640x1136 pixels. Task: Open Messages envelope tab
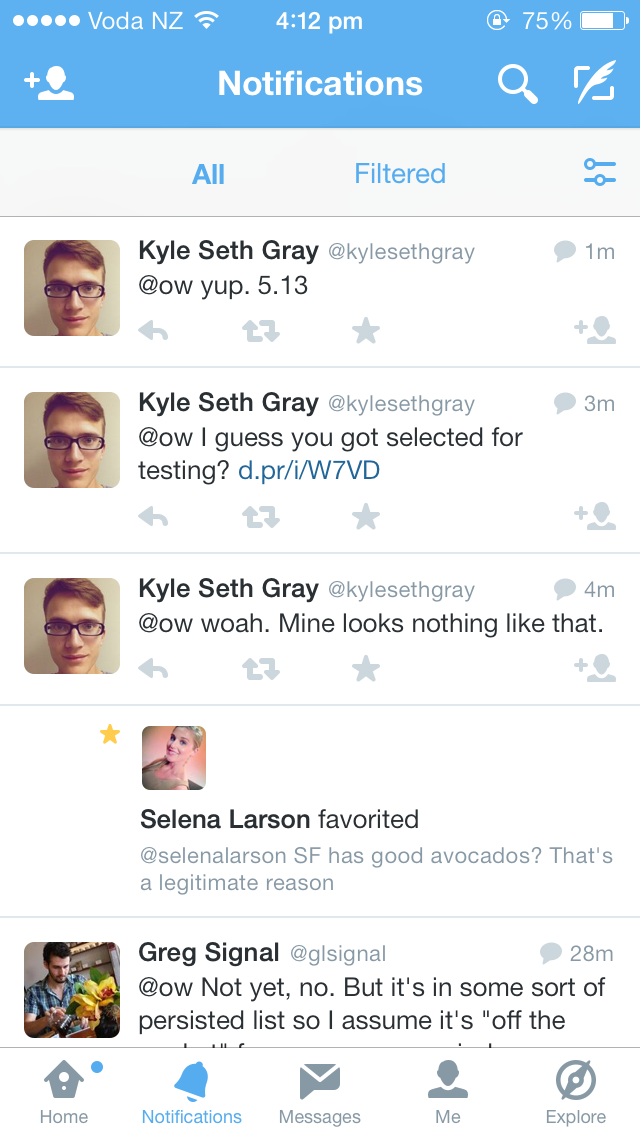(x=320, y=1090)
